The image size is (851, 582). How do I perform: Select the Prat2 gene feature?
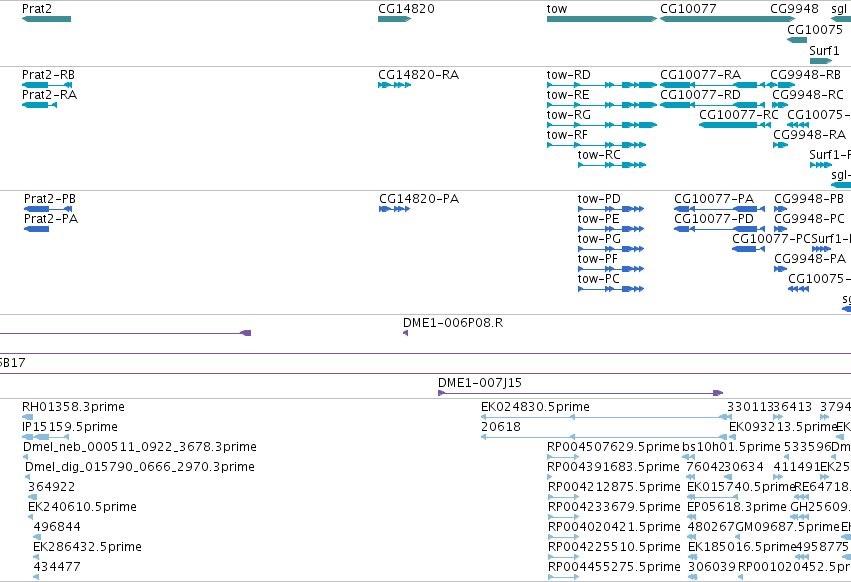click(x=46, y=19)
